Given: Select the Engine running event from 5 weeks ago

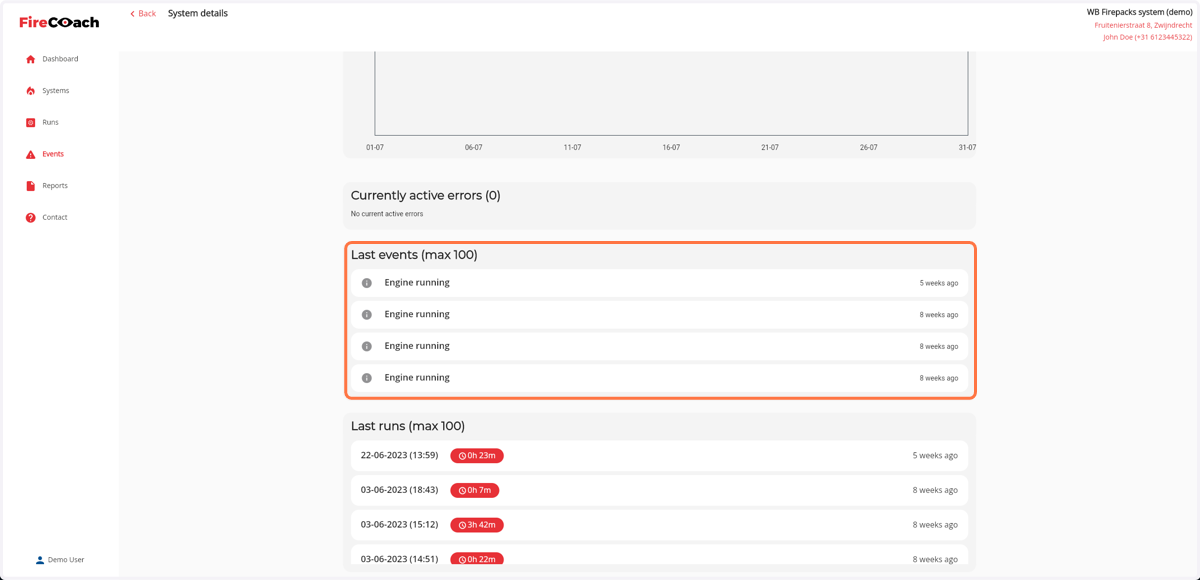Looking at the screenshot, I should click(x=659, y=283).
